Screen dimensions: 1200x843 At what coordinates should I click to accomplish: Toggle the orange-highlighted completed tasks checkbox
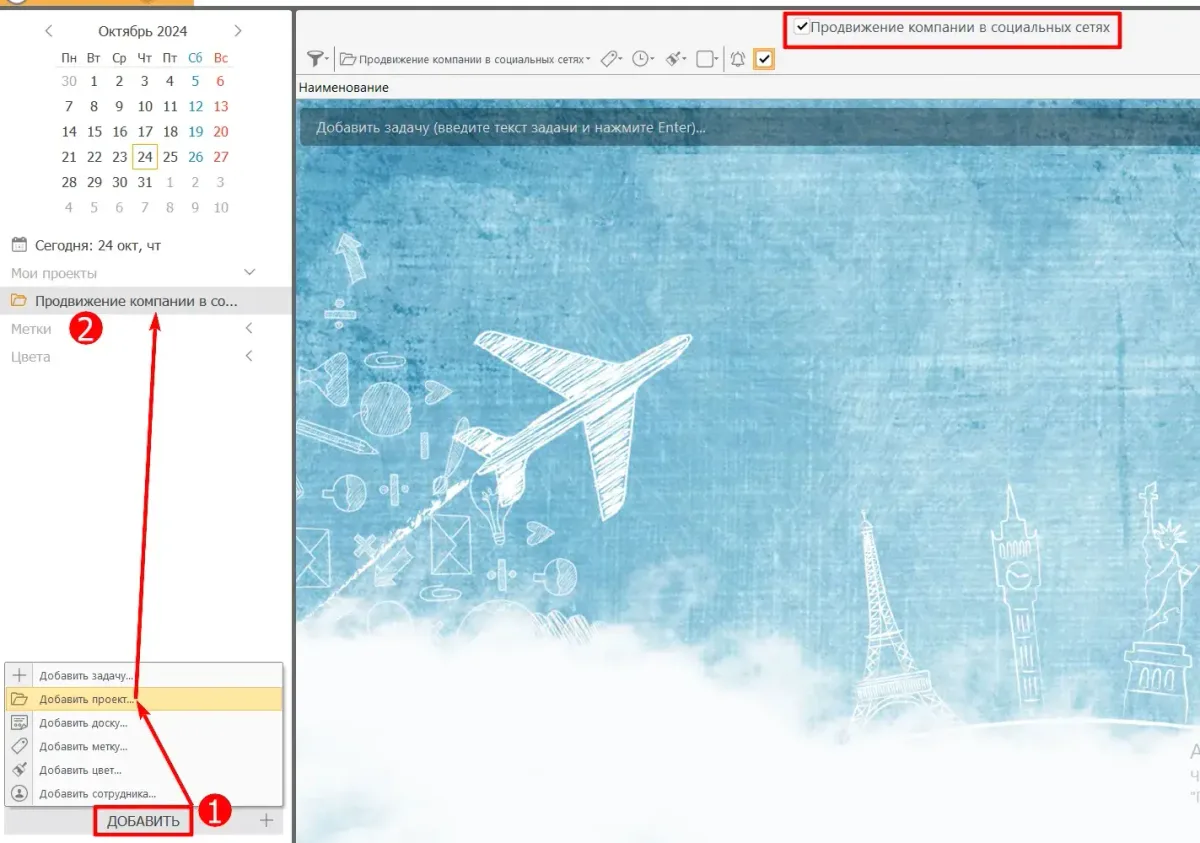tap(764, 59)
